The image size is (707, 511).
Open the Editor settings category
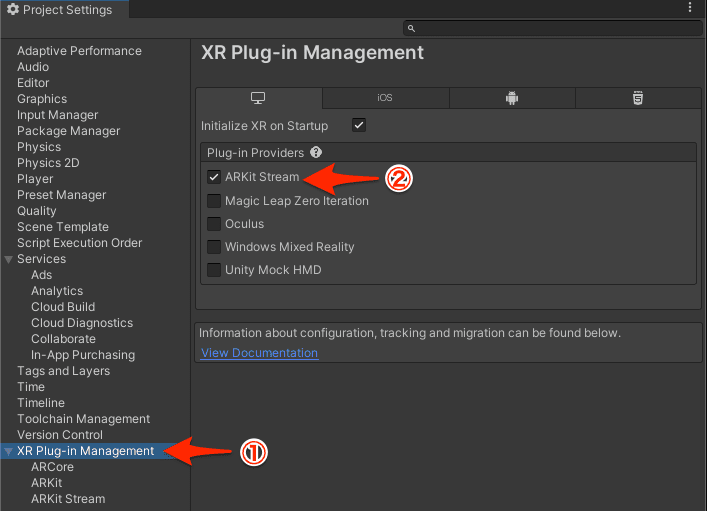click(x=33, y=83)
